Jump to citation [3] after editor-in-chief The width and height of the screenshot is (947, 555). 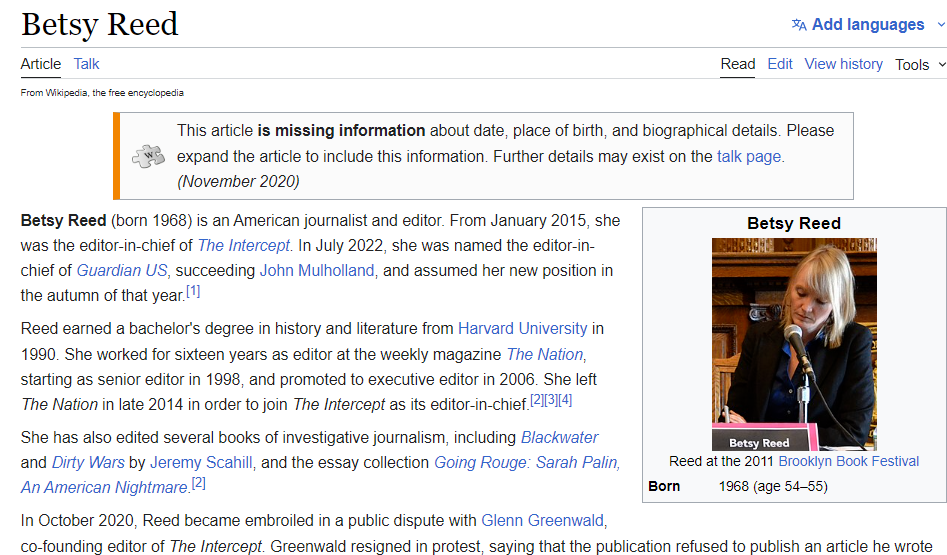pos(551,400)
